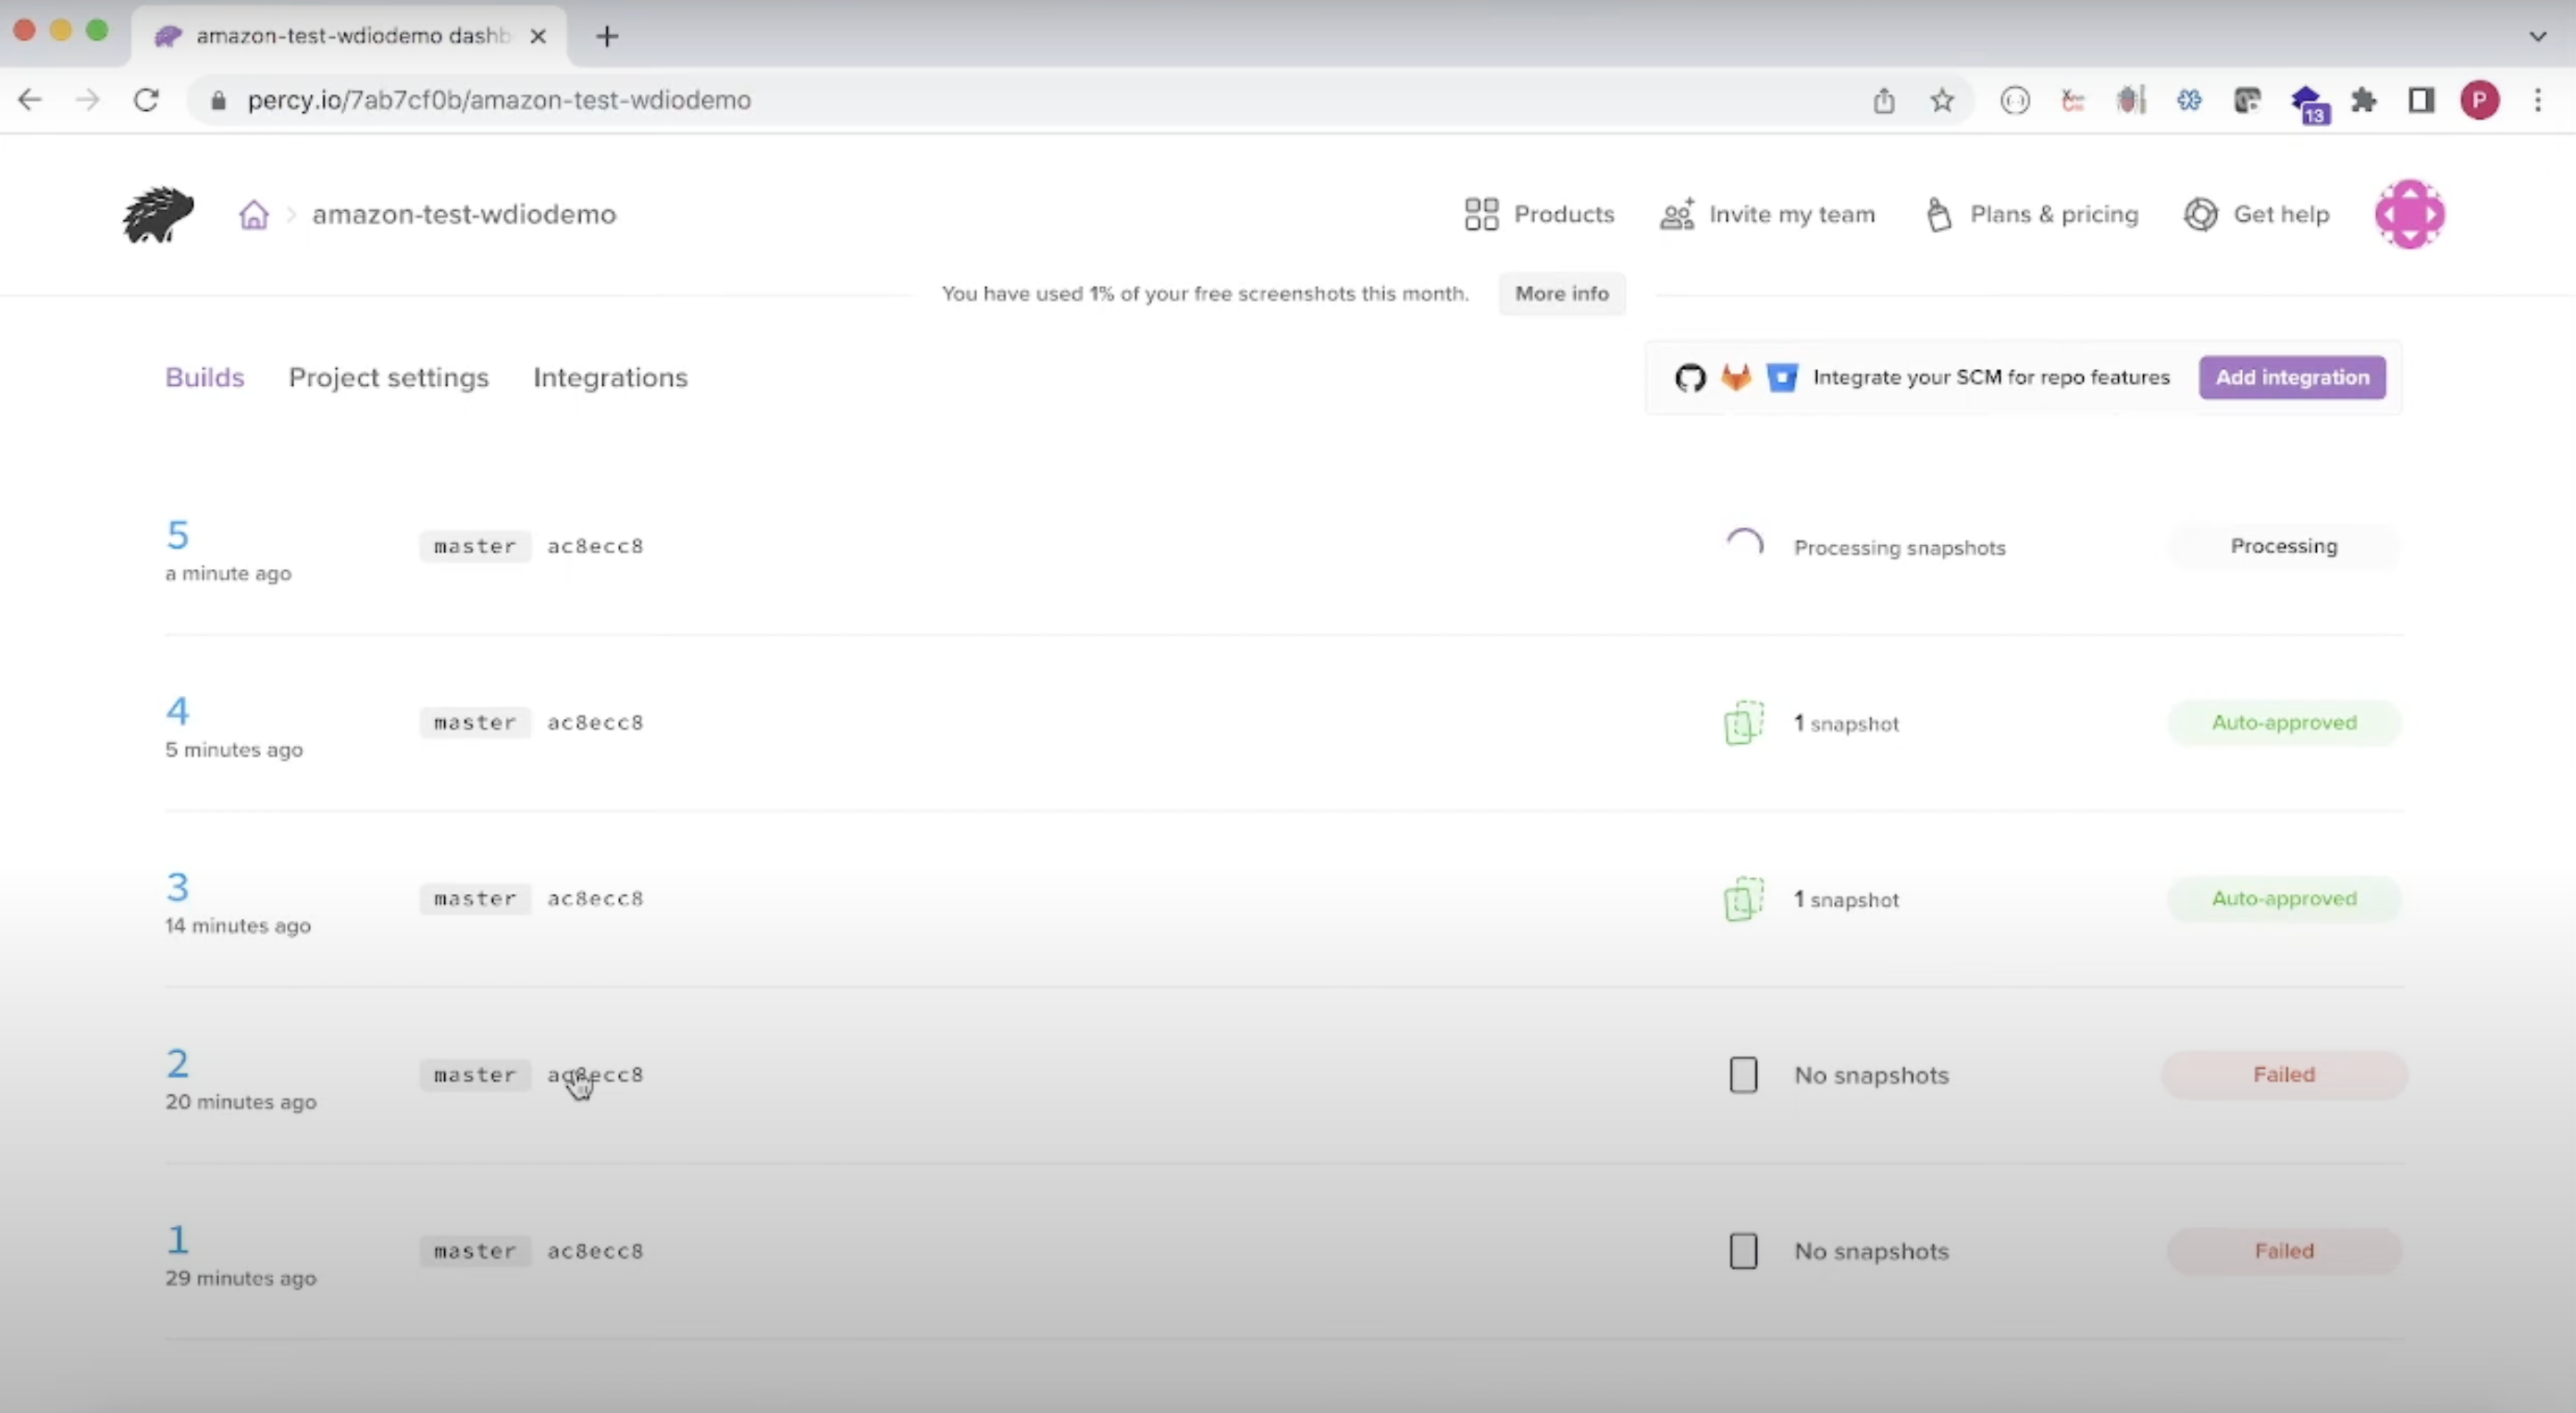
Task: Click the More info button
Action: [x=1561, y=293]
